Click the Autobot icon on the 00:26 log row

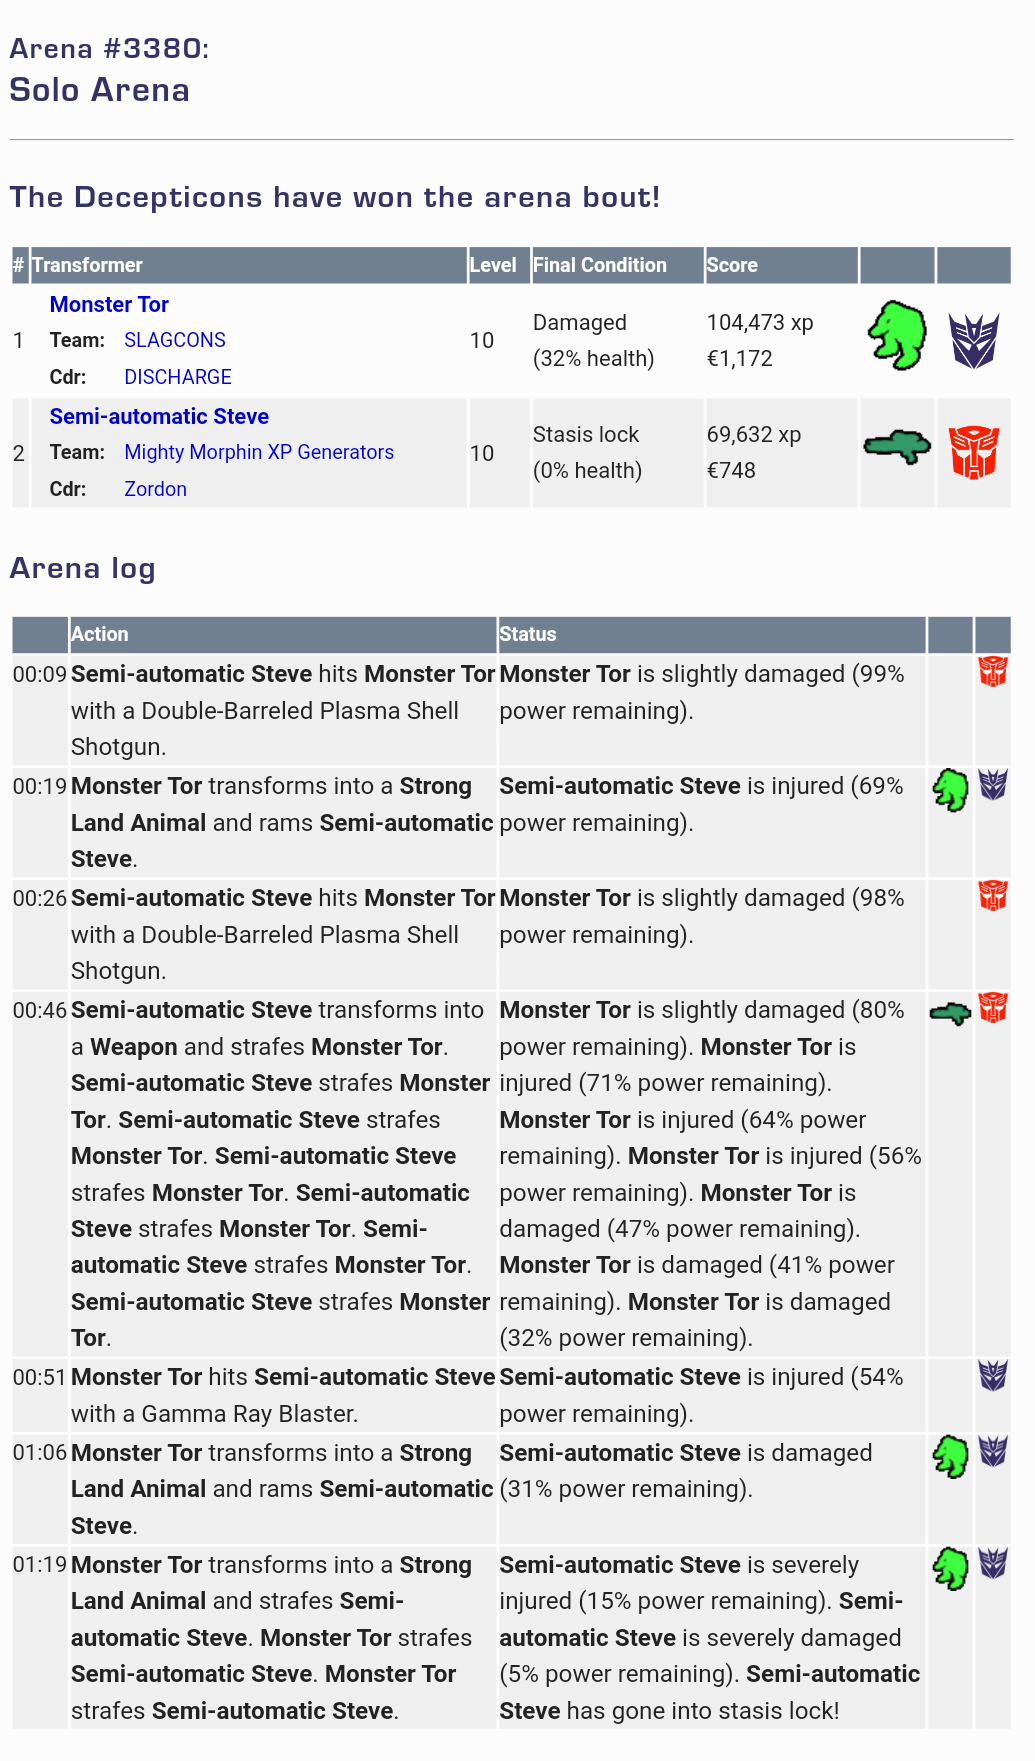[x=992, y=895]
